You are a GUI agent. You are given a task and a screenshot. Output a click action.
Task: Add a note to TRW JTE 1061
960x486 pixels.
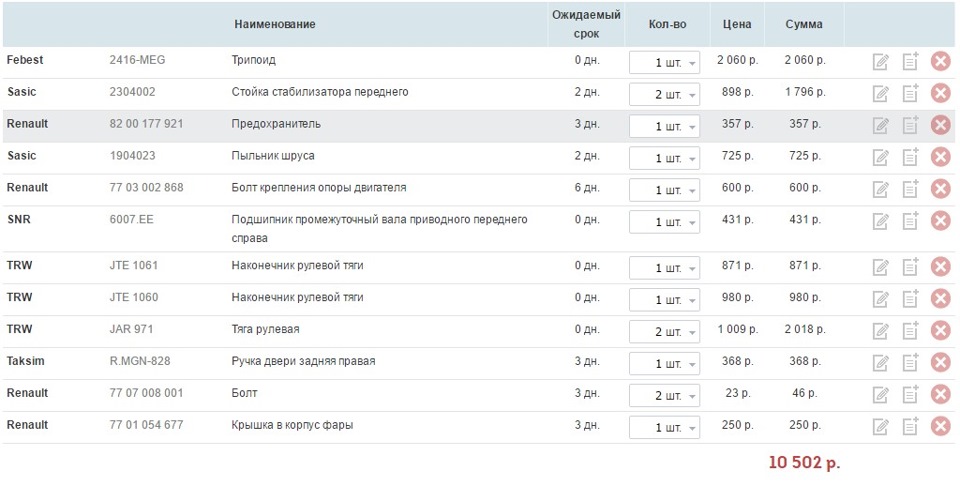click(x=910, y=267)
